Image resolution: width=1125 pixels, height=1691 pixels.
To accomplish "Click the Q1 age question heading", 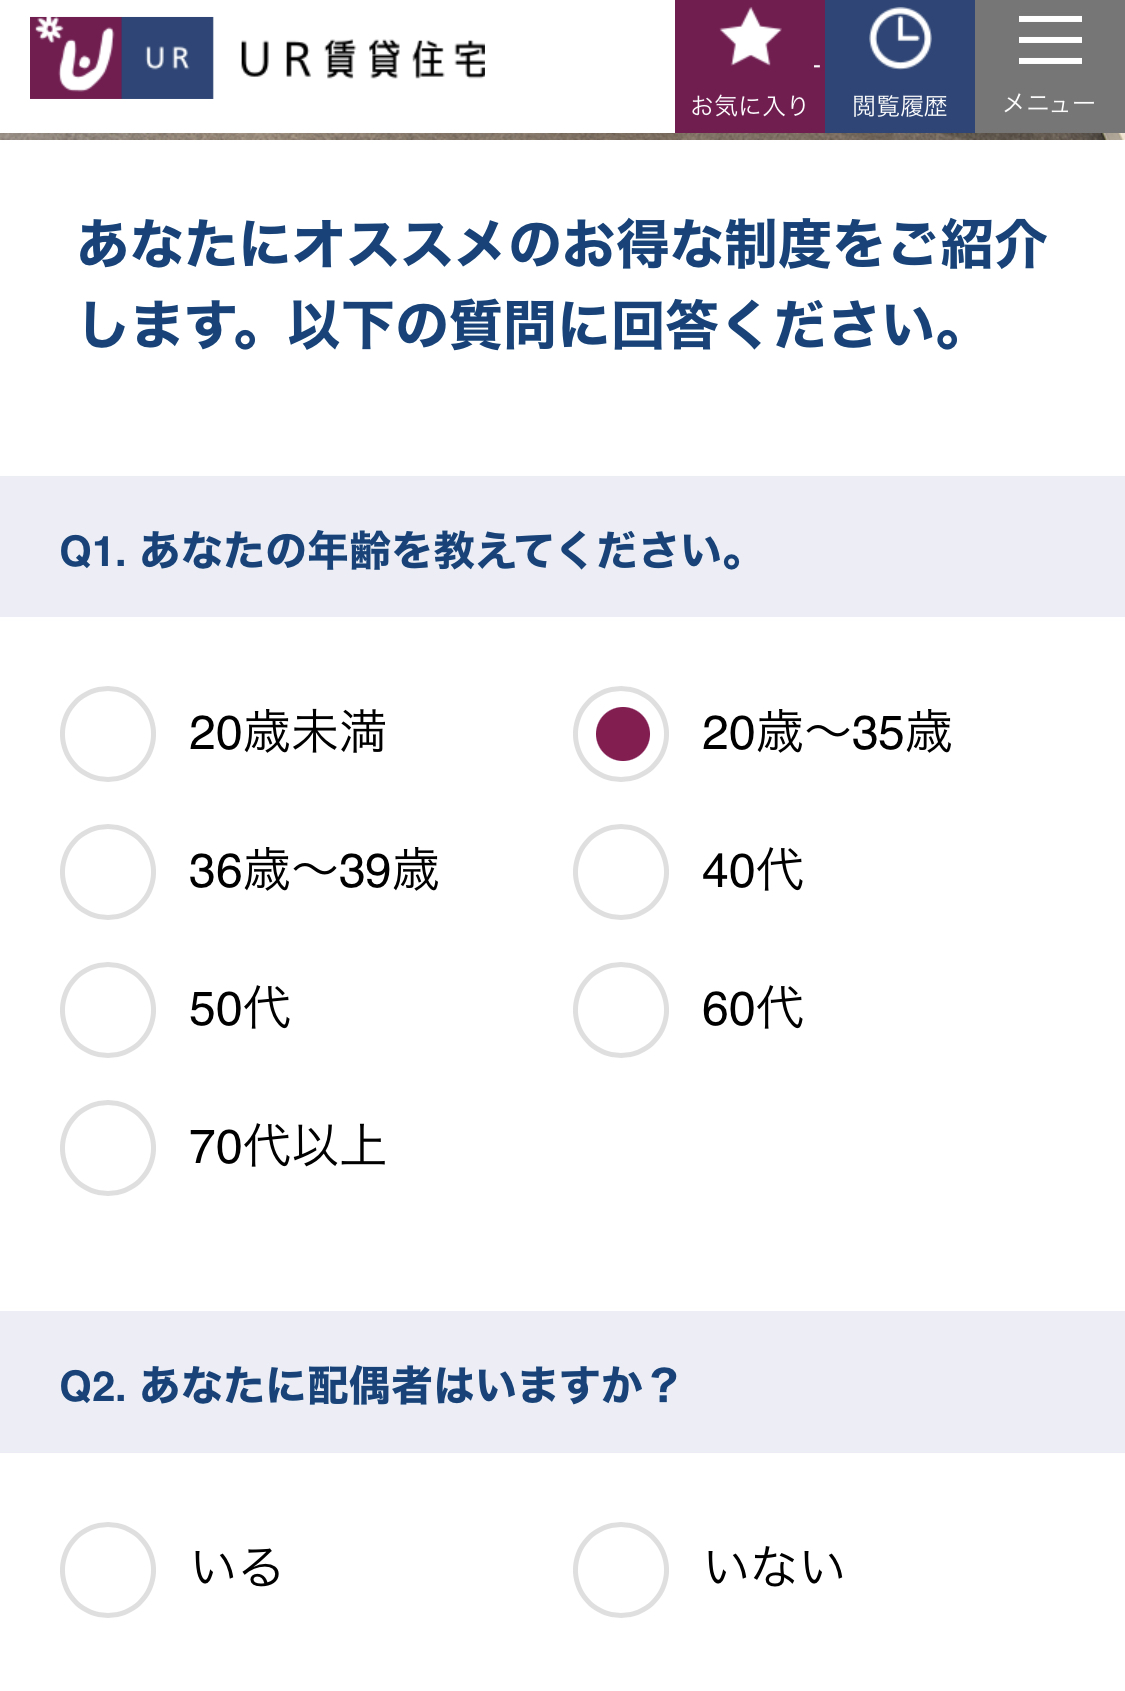I will [402, 551].
